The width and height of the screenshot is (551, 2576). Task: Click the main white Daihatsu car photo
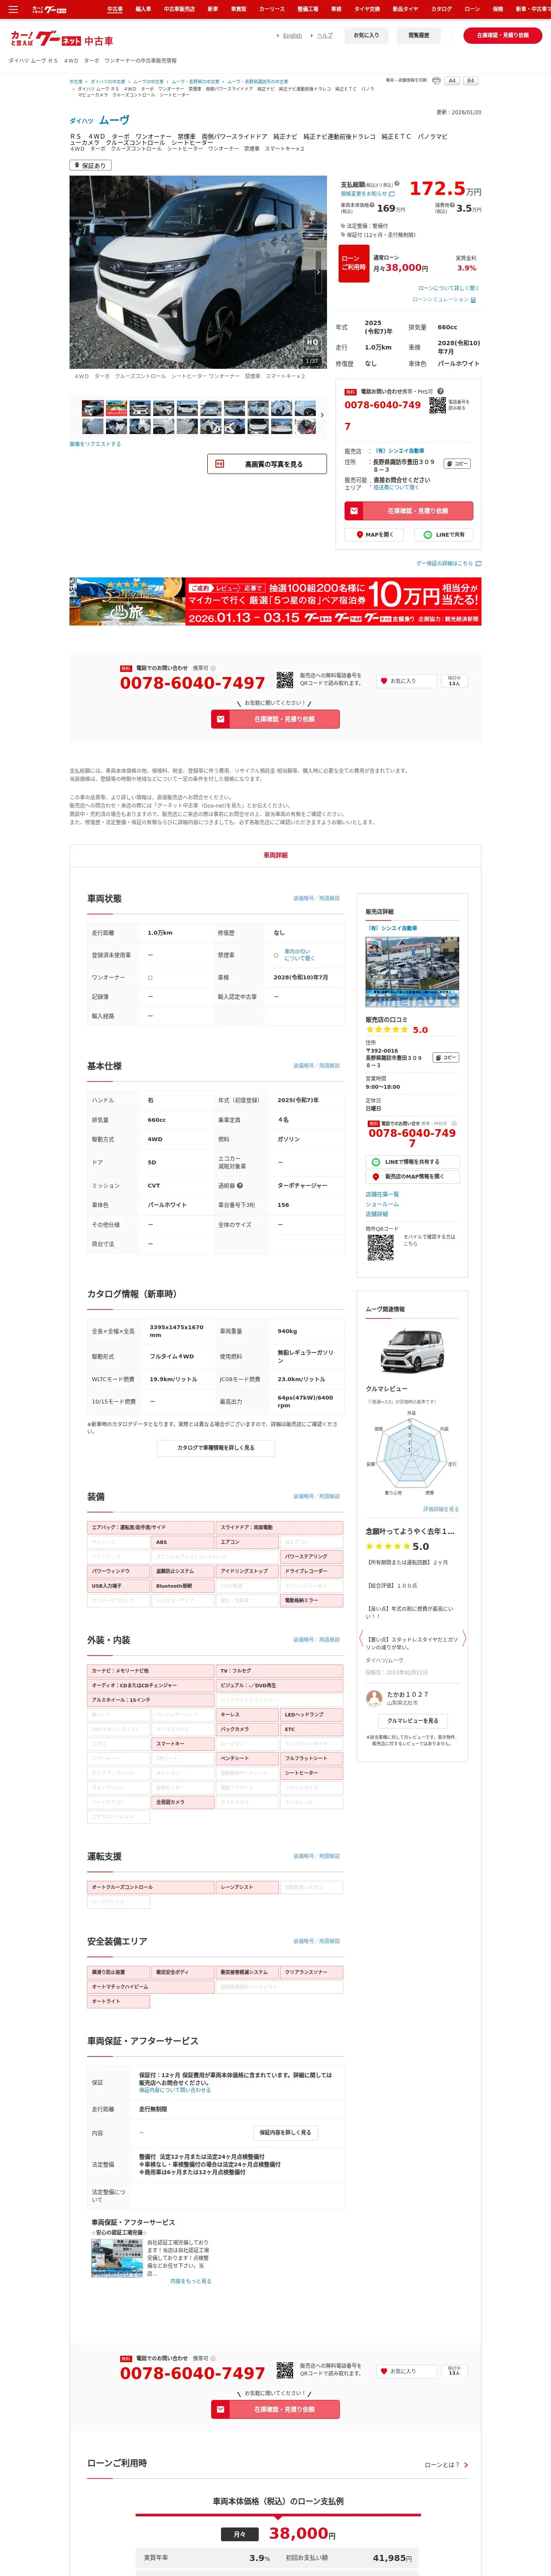(198, 272)
